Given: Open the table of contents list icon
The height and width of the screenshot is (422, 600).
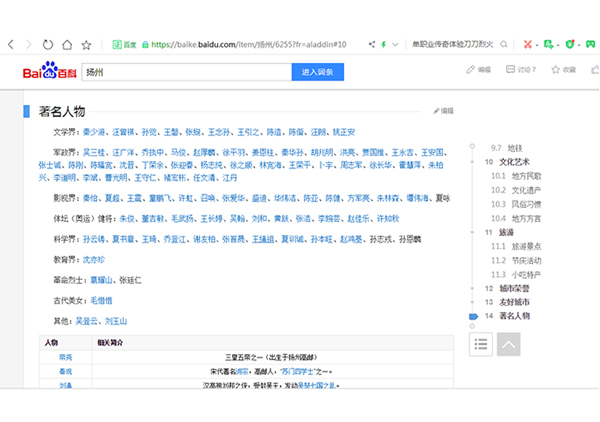Looking at the screenshot, I should coord(481,344).
